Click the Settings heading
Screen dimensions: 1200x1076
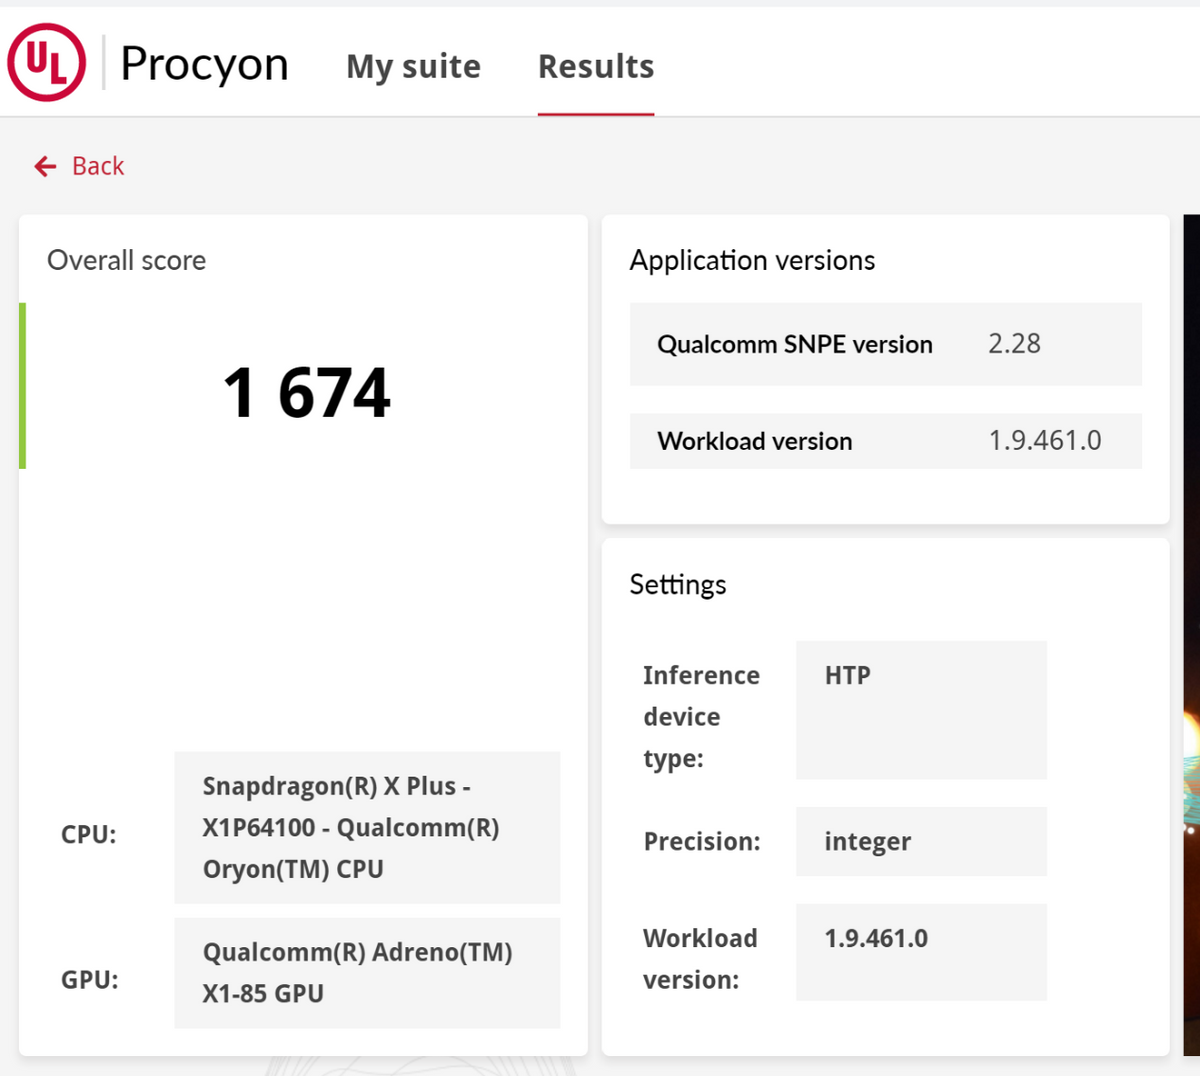click(x=678, y=584)
